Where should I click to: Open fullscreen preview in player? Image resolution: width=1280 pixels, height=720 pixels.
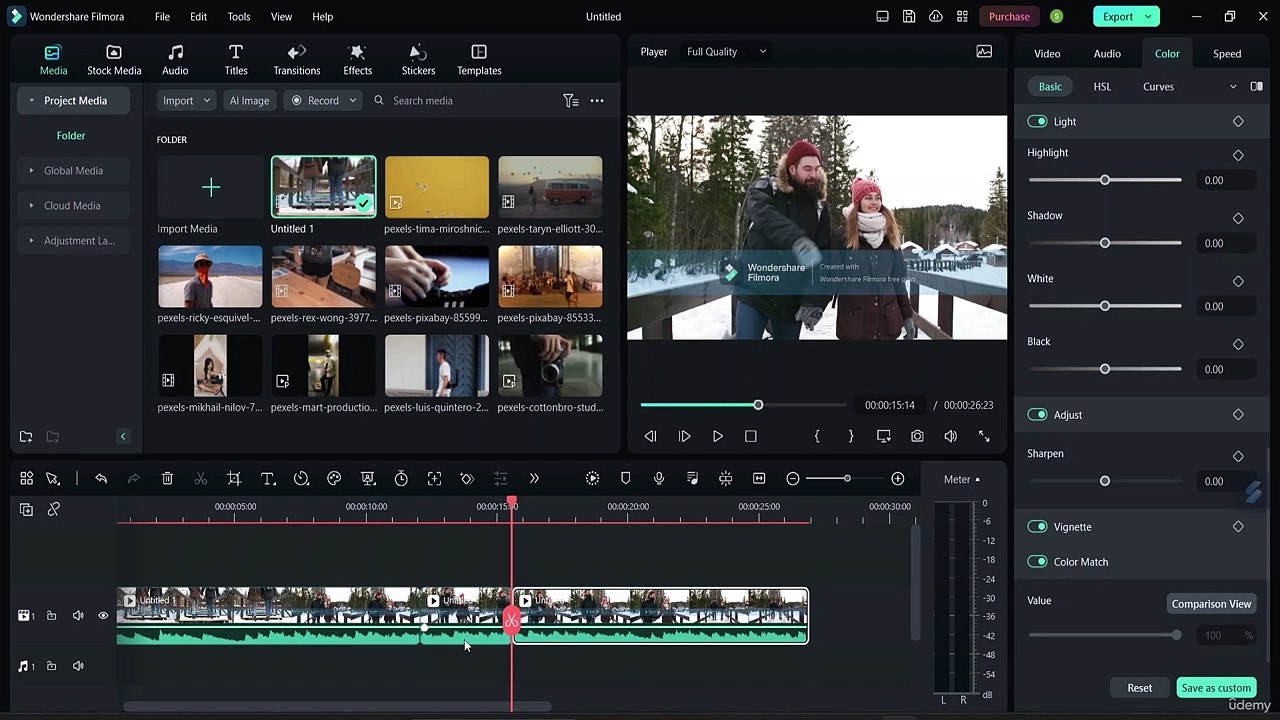pyautogui.click(x=984, y=436)
